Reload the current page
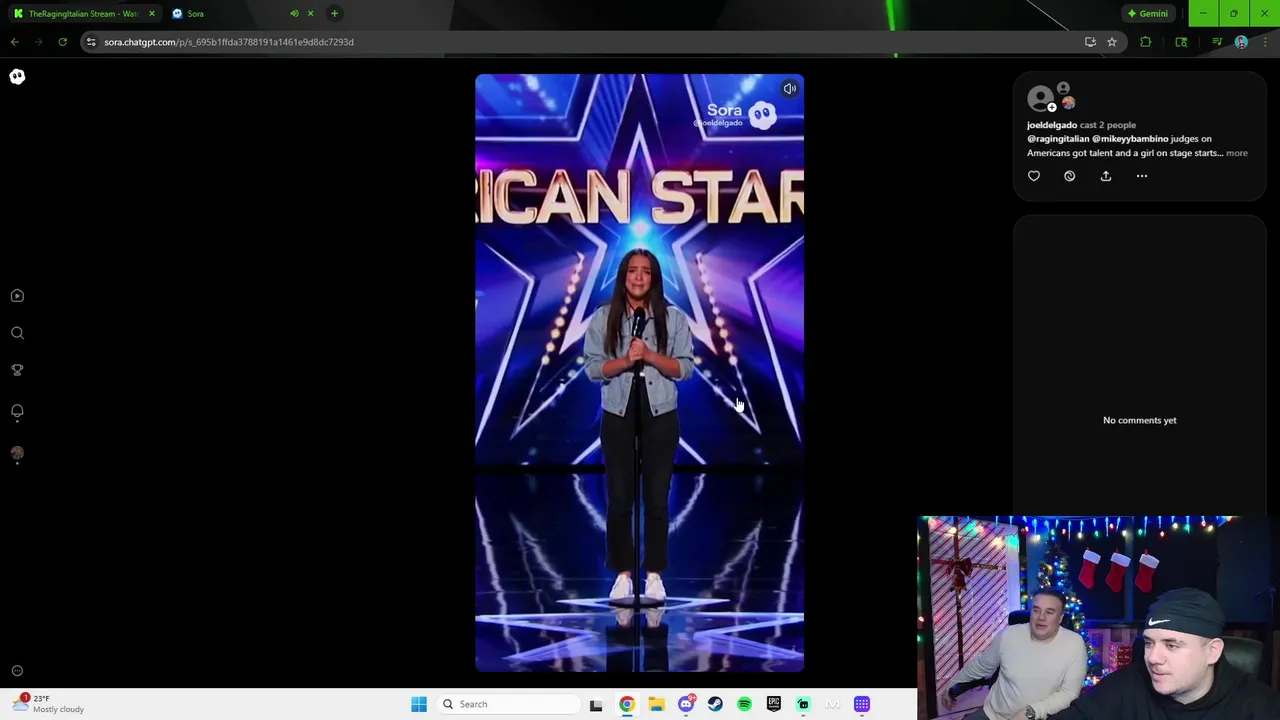1280x720 pixels. [62, 42]
